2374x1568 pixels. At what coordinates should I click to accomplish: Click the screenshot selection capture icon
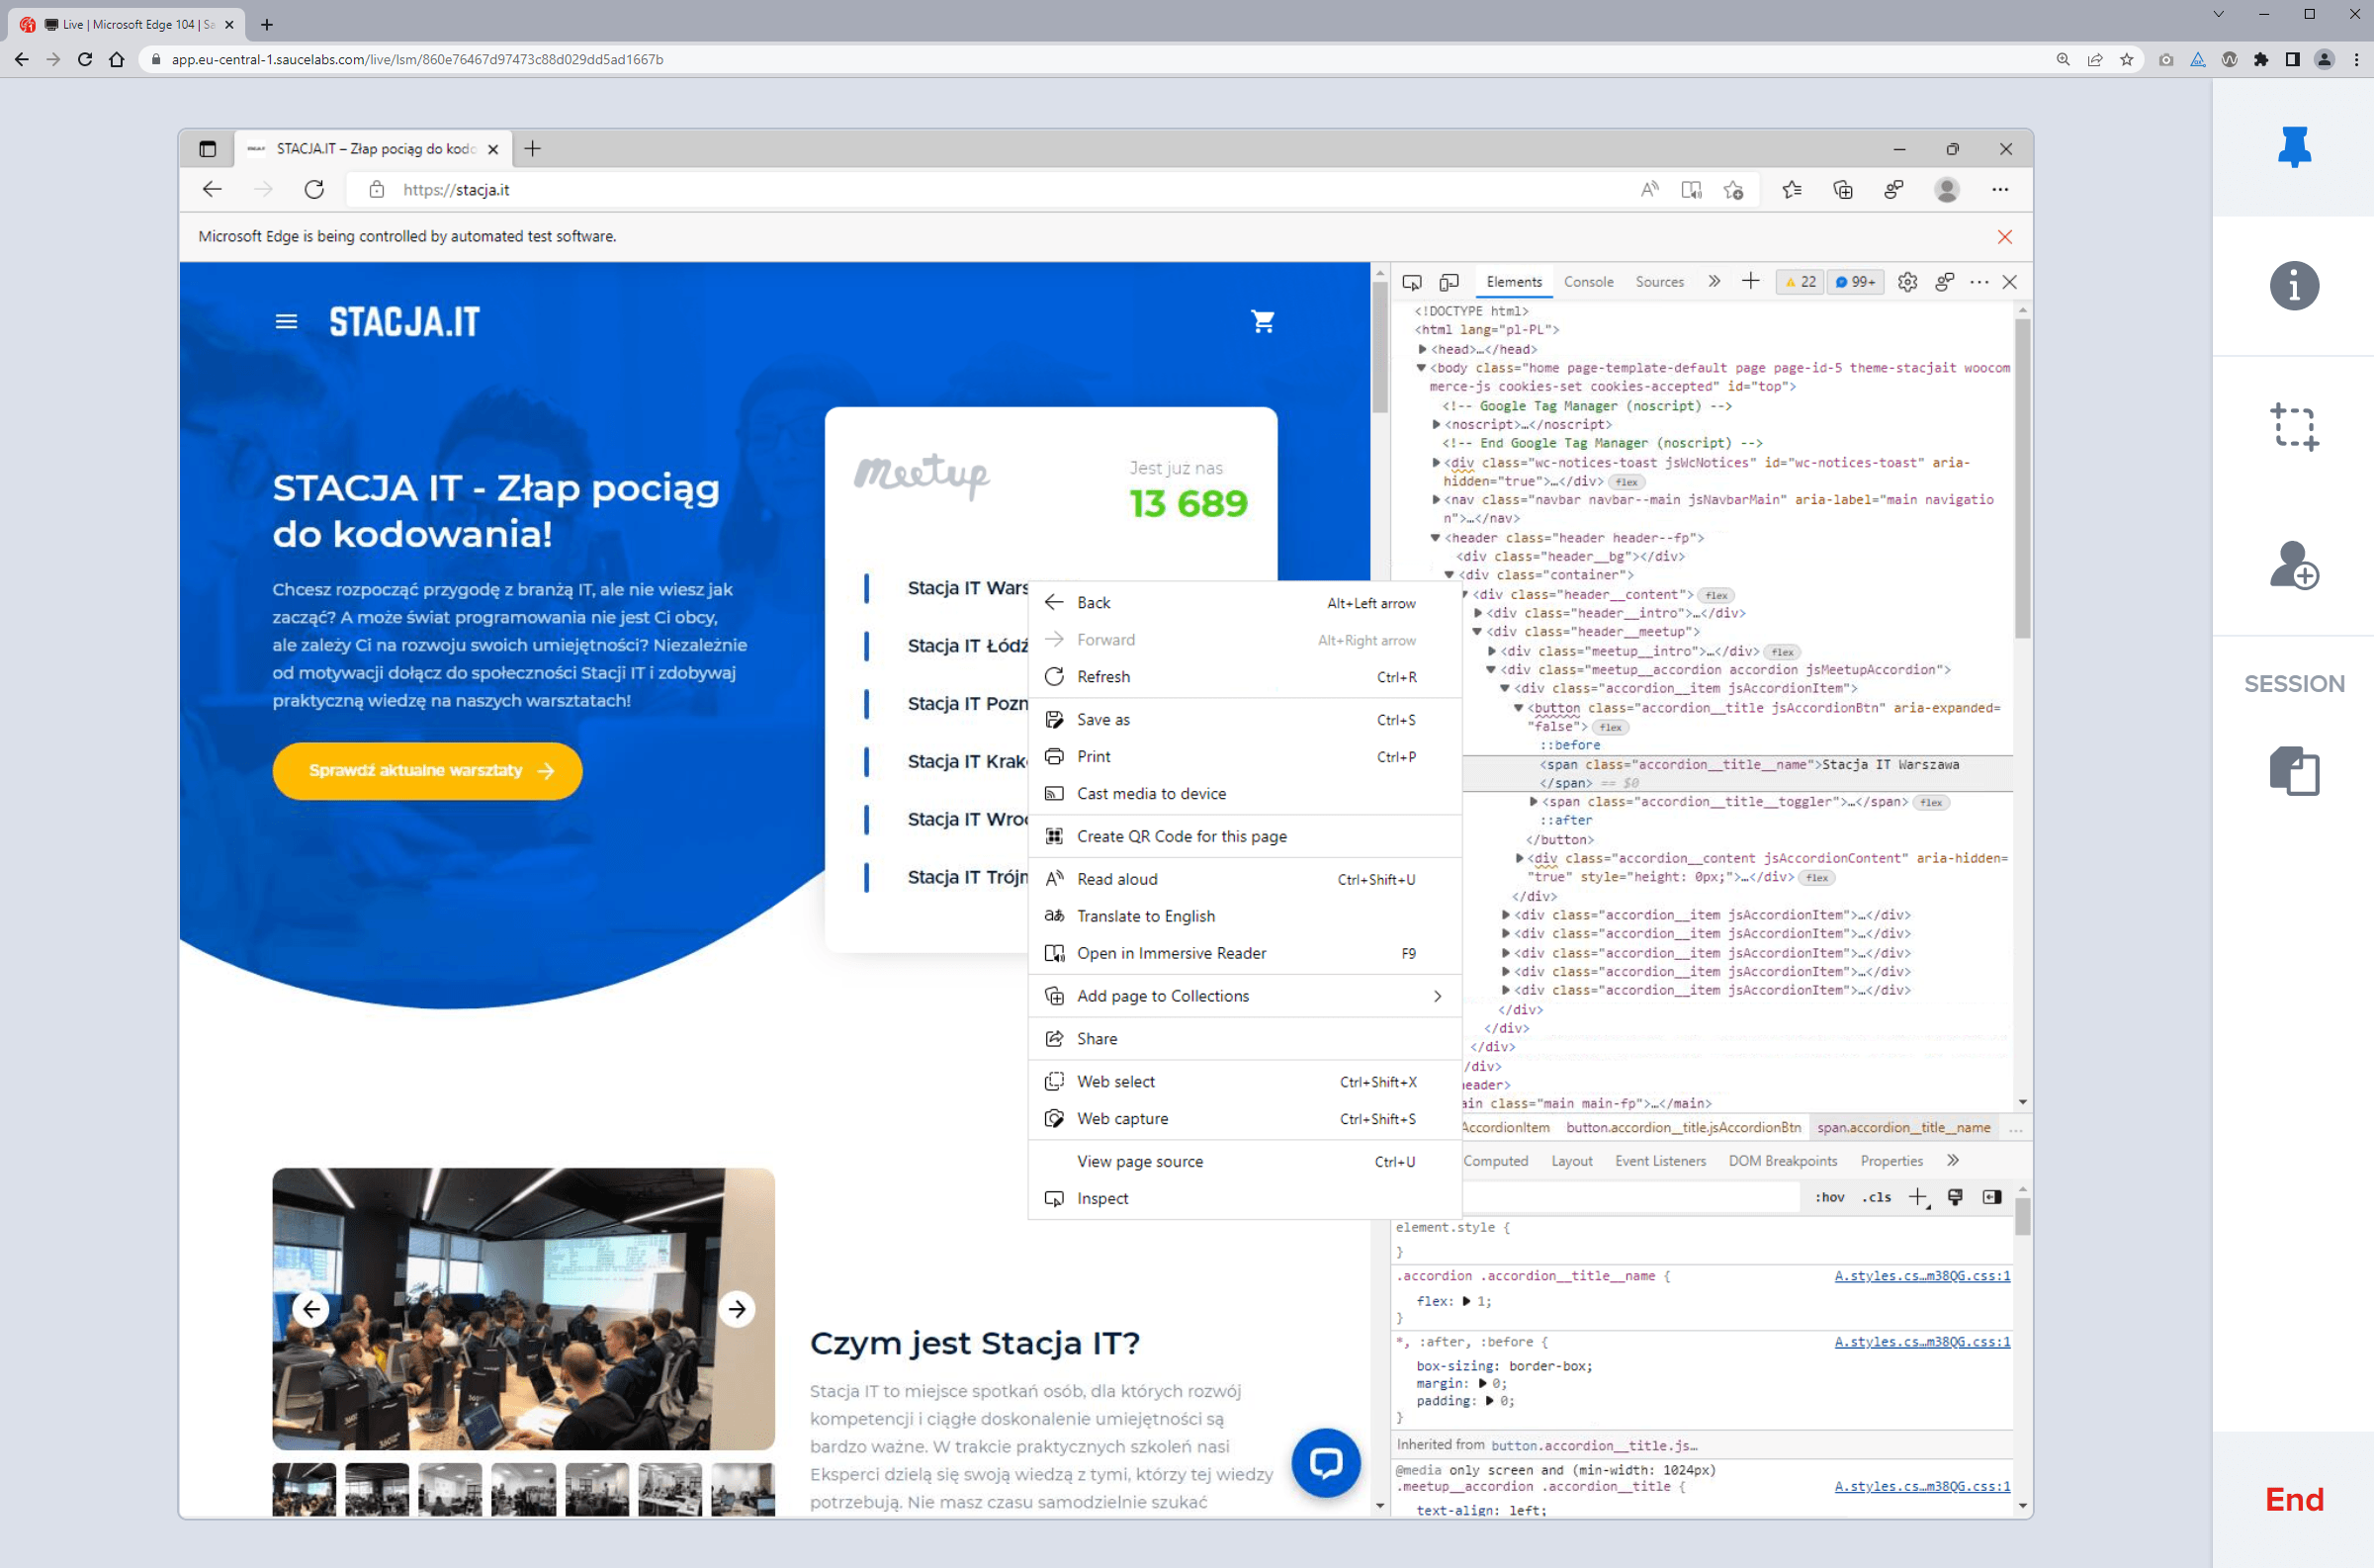(2294, 427)
